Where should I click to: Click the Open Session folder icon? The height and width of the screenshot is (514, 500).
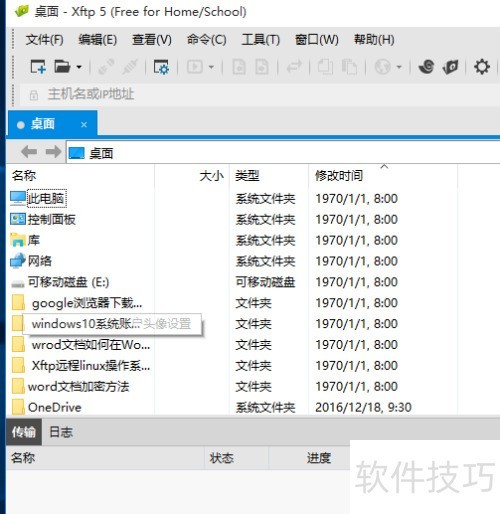coord(62,67)
